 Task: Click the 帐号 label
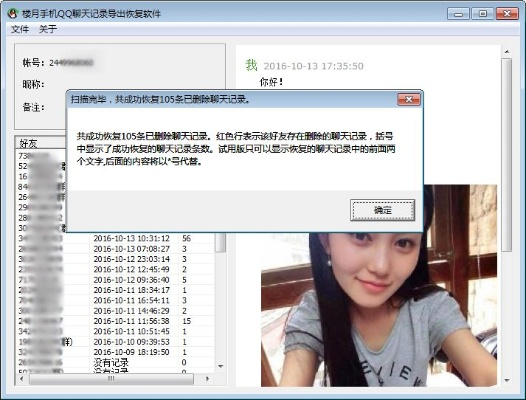(x=33, y=63)
